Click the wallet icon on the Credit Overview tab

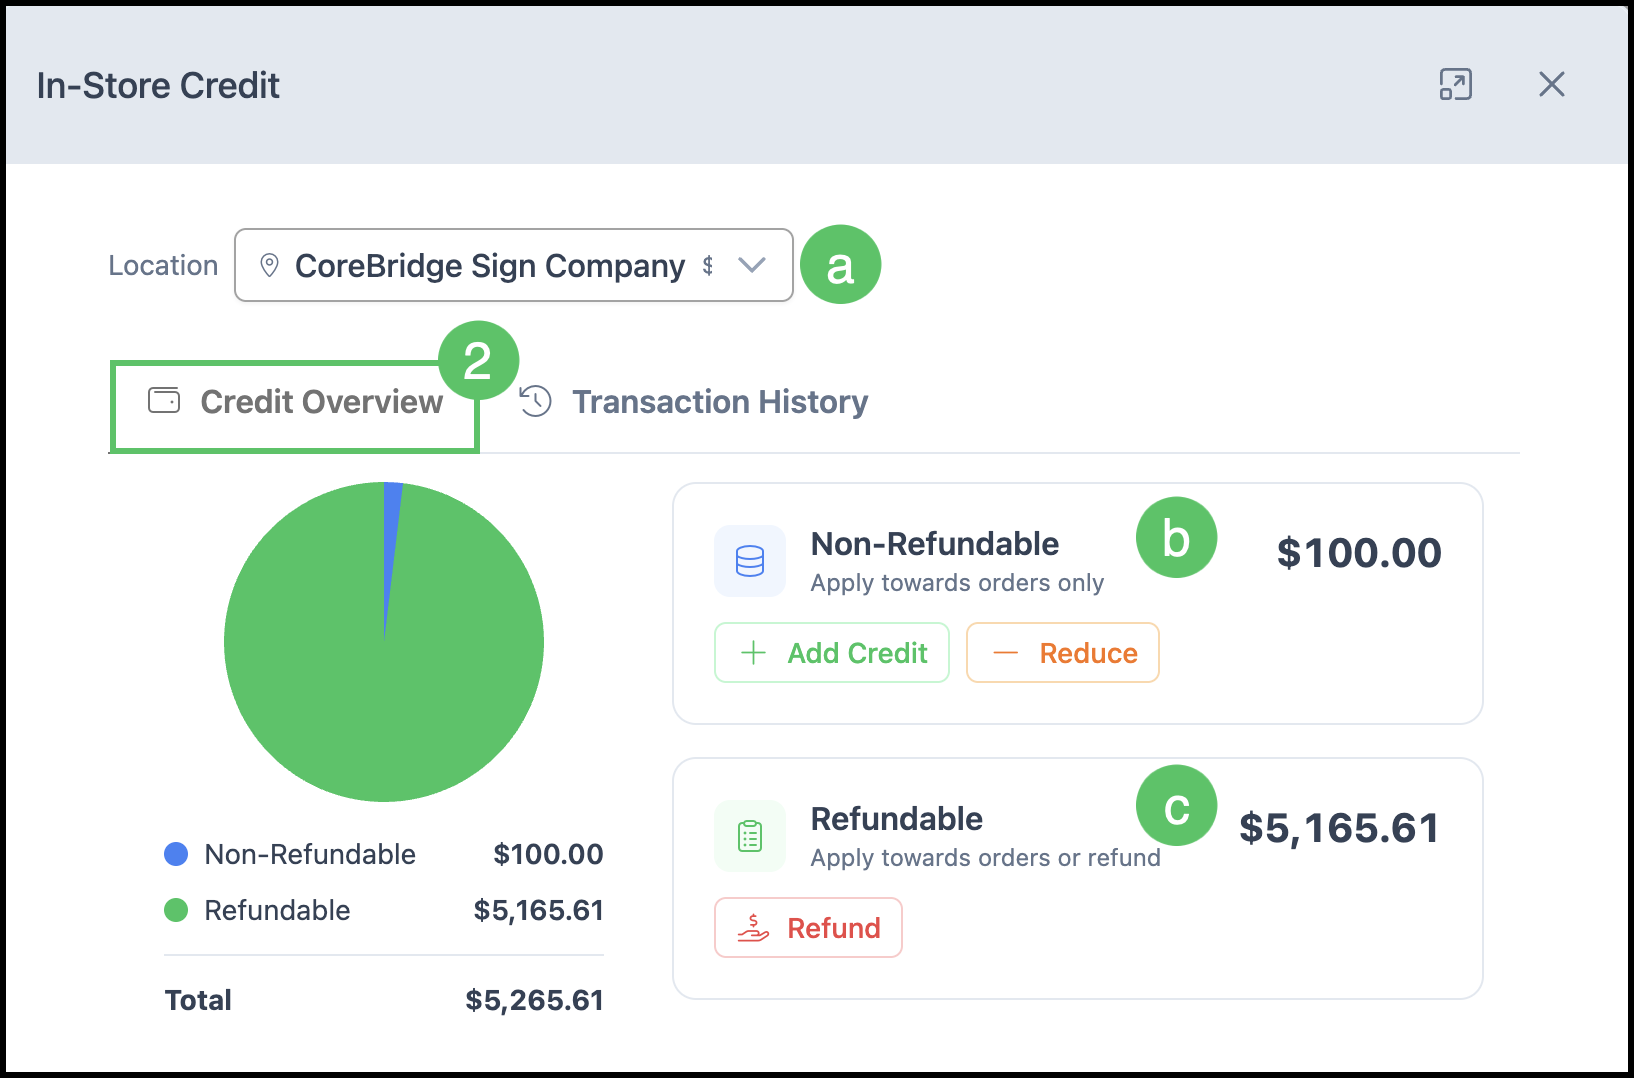164,401
